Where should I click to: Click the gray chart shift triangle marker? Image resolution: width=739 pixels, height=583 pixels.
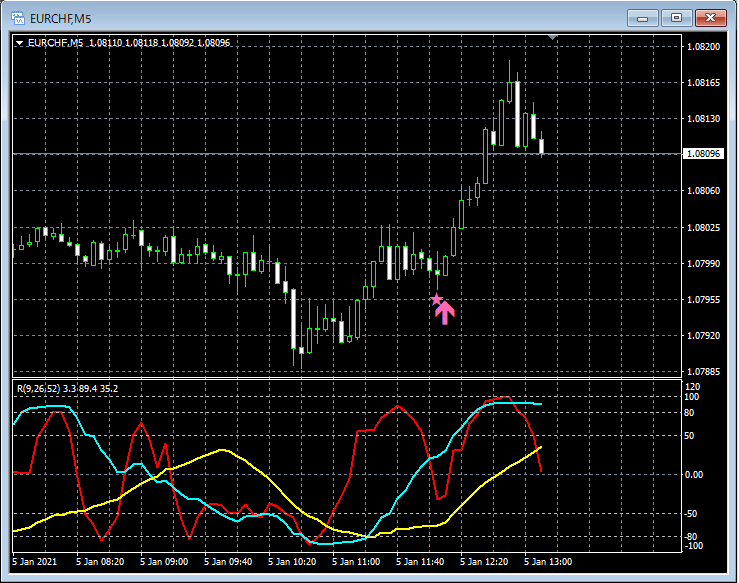[x=554, y=38]
